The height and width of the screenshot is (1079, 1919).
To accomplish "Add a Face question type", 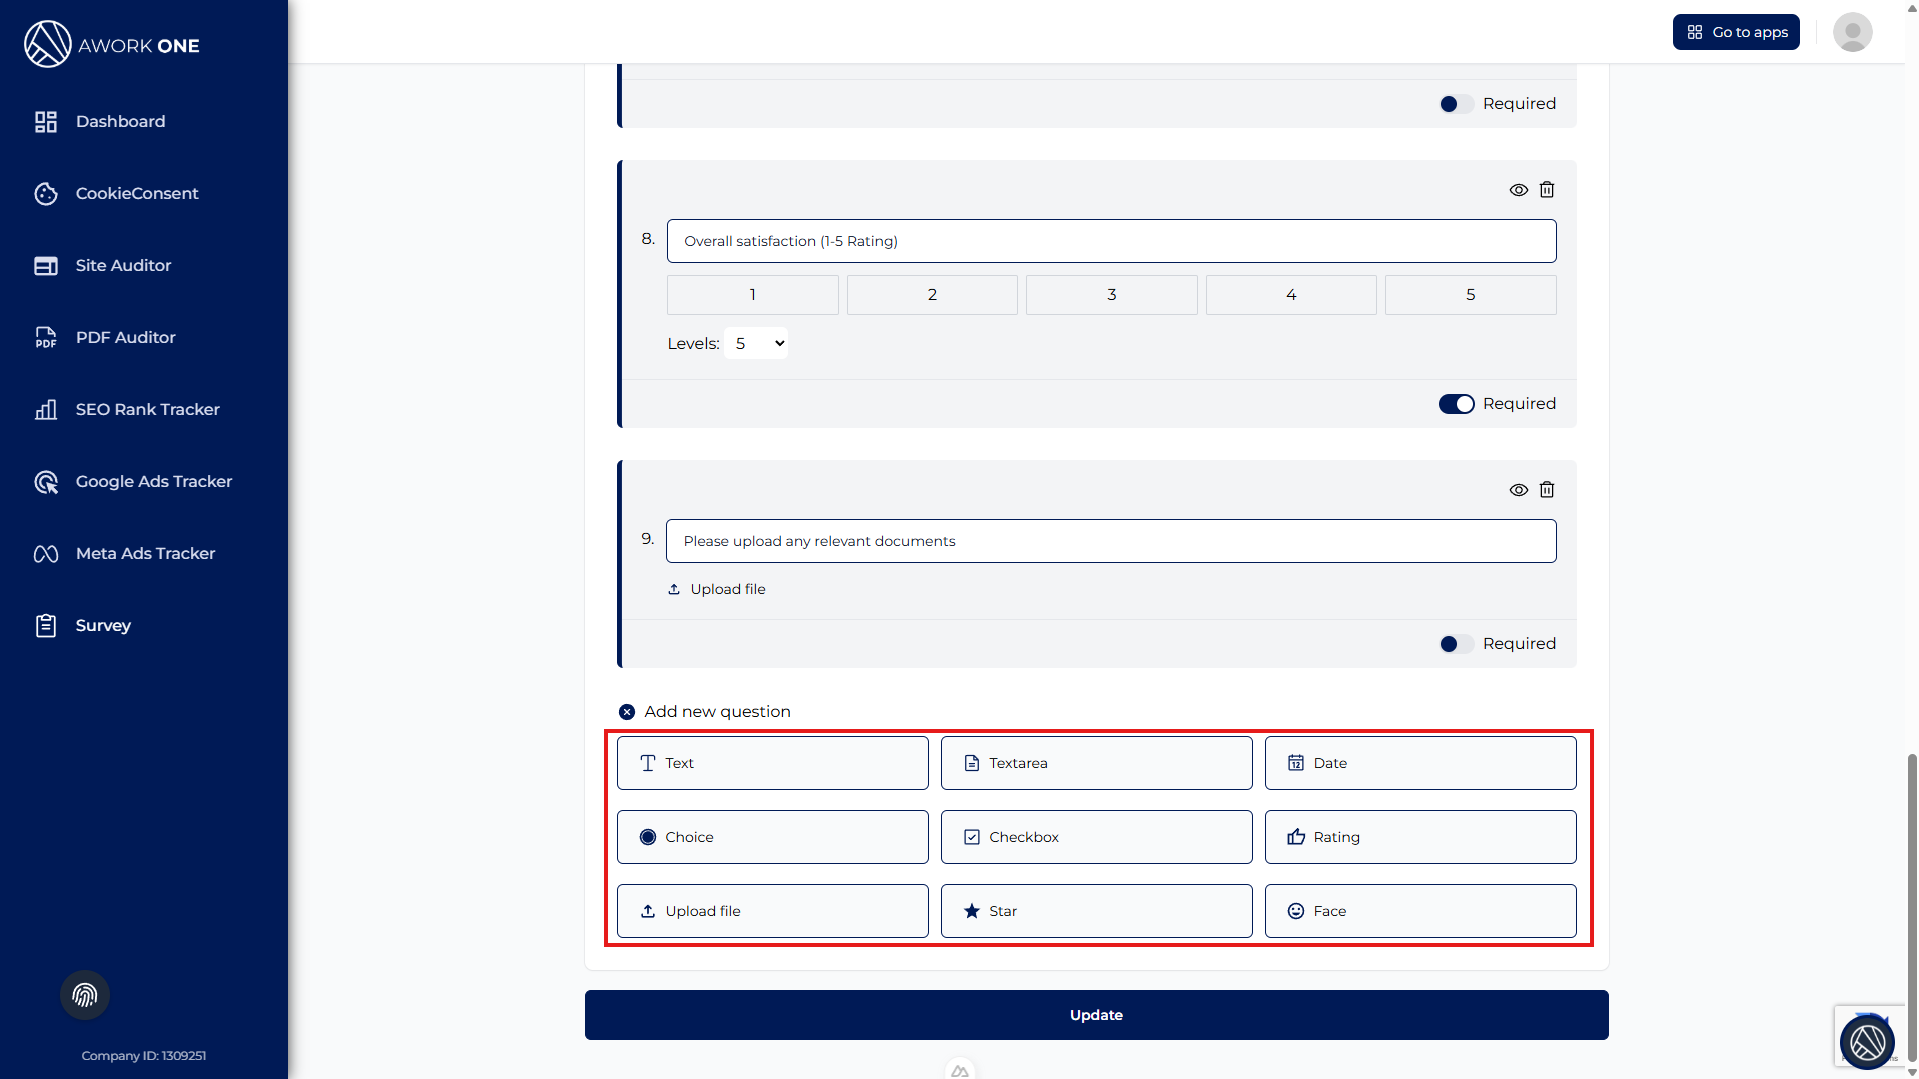I will [1420, 911].
